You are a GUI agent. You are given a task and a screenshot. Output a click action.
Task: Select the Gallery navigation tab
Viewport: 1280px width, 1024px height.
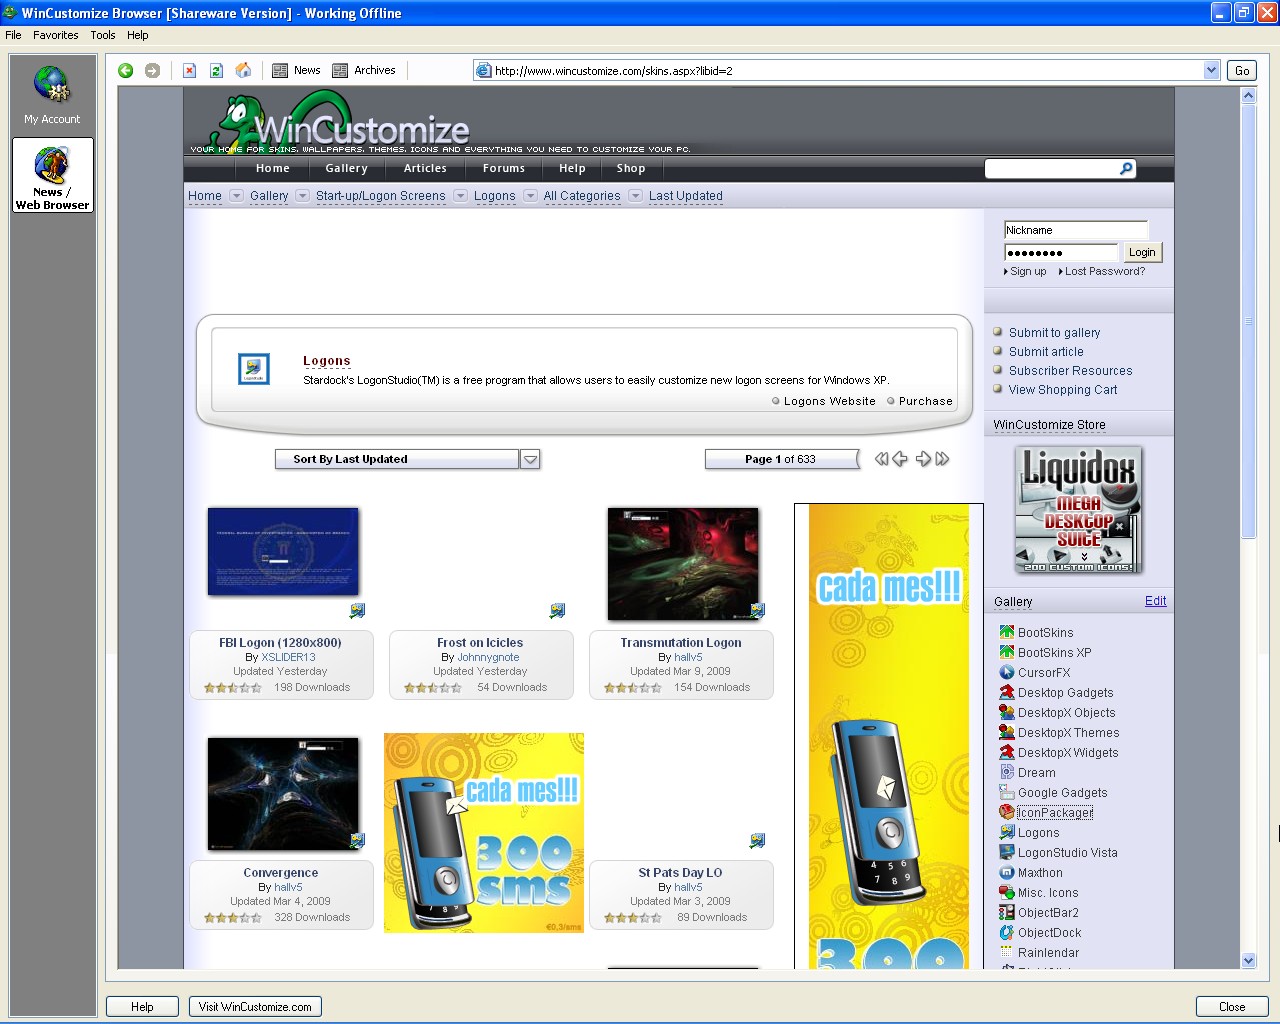coord(346,168)
